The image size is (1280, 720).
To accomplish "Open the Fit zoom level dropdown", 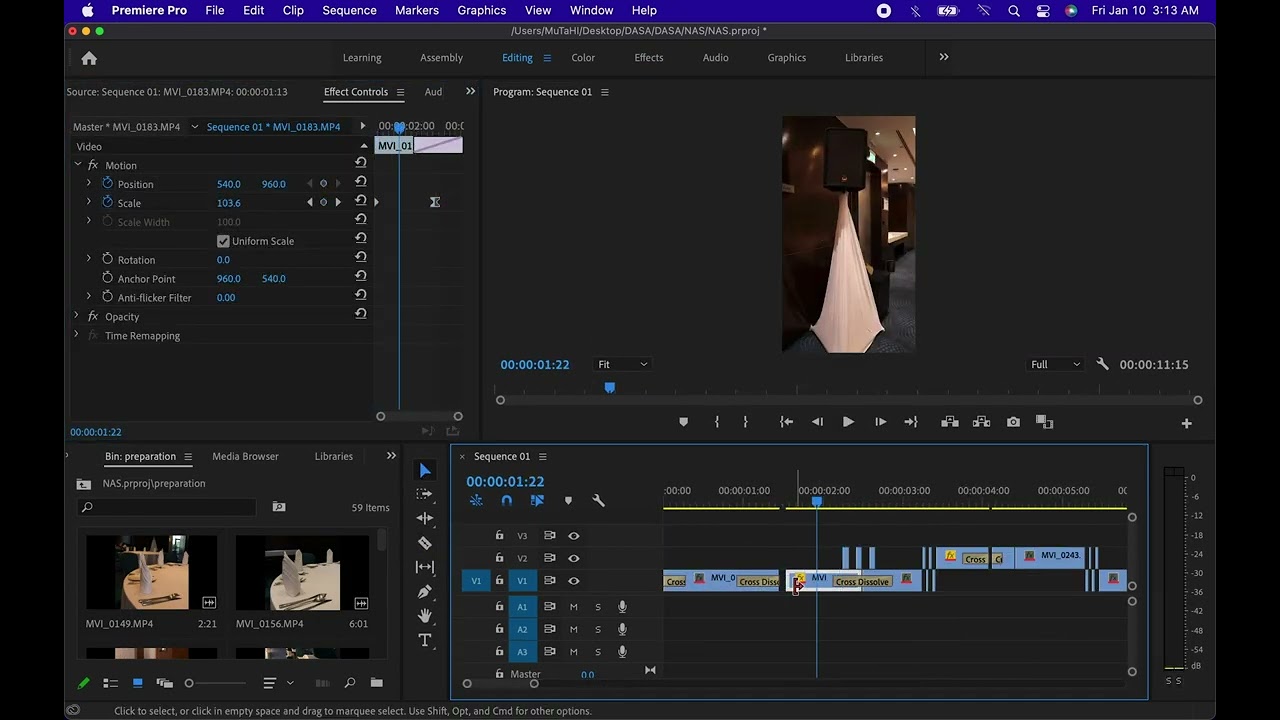I will pos(622,364).
